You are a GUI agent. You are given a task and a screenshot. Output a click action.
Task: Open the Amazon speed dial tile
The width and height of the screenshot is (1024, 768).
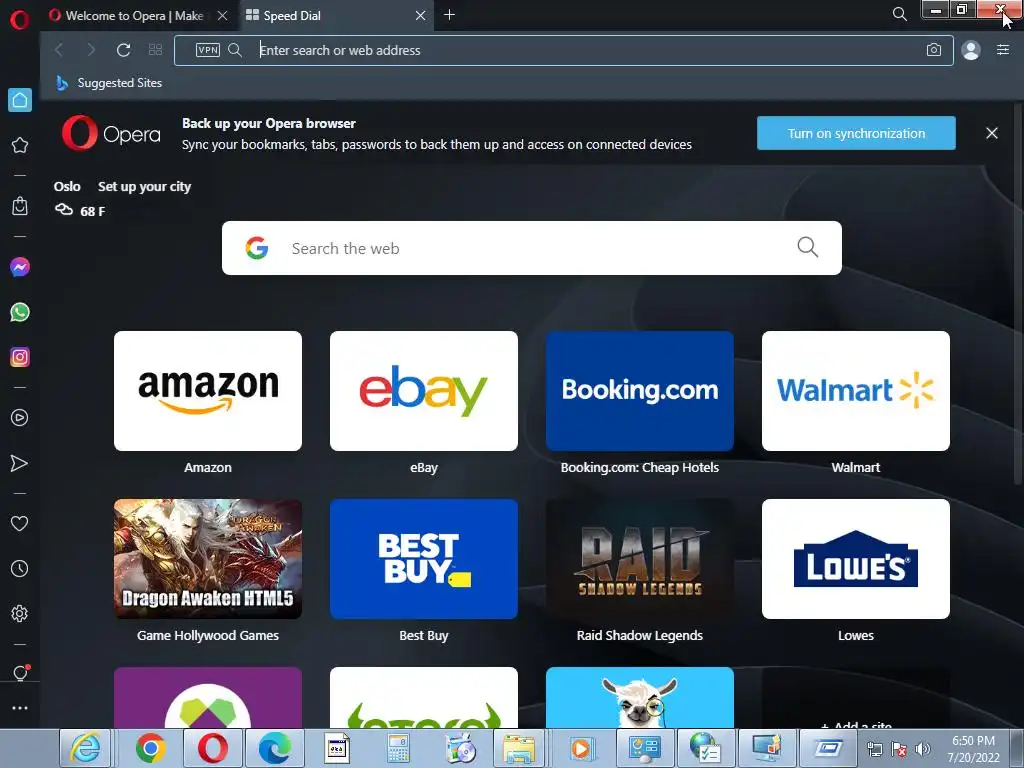click(208, 391)
